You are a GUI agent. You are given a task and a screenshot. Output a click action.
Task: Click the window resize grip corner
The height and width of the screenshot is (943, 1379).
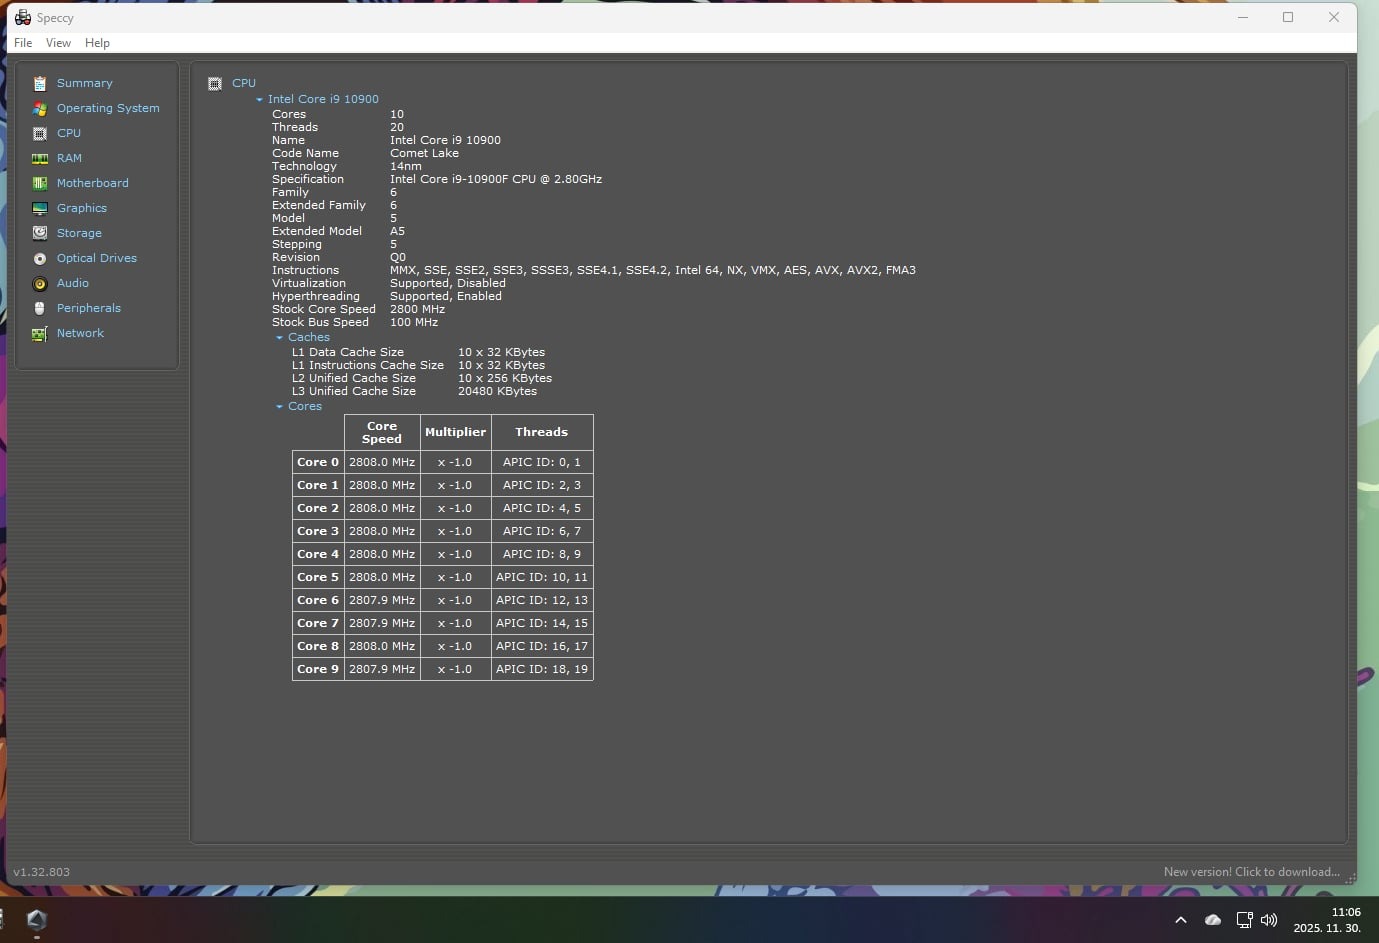(1350, 879)
